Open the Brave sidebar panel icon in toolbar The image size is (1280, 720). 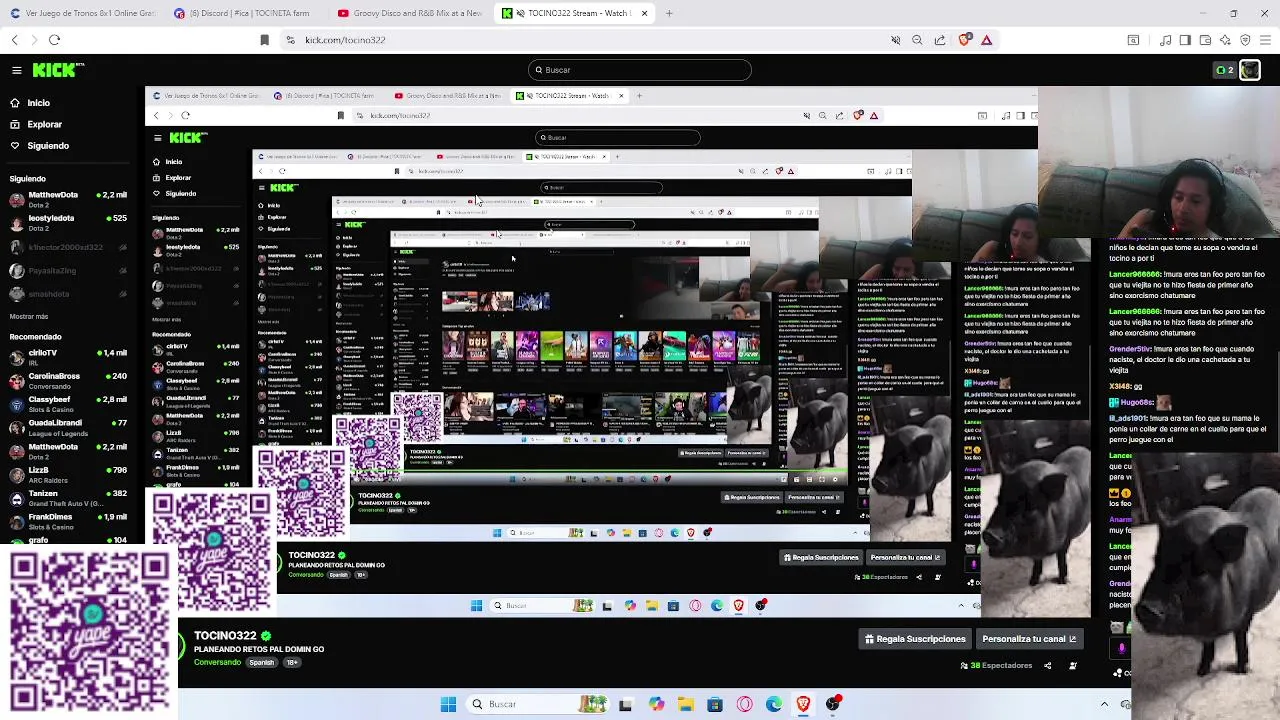tap(1185, 40)
